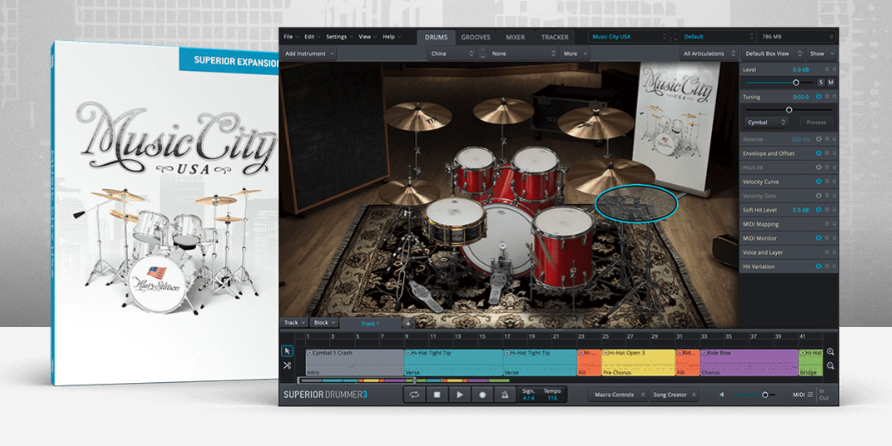Screen dimensions: 892x446
Task: Toggle the metronome icon
Action: 505,394
